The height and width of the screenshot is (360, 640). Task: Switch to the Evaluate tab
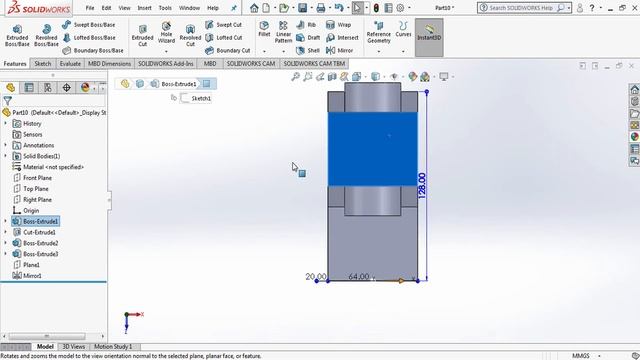[x=70, y=64]
